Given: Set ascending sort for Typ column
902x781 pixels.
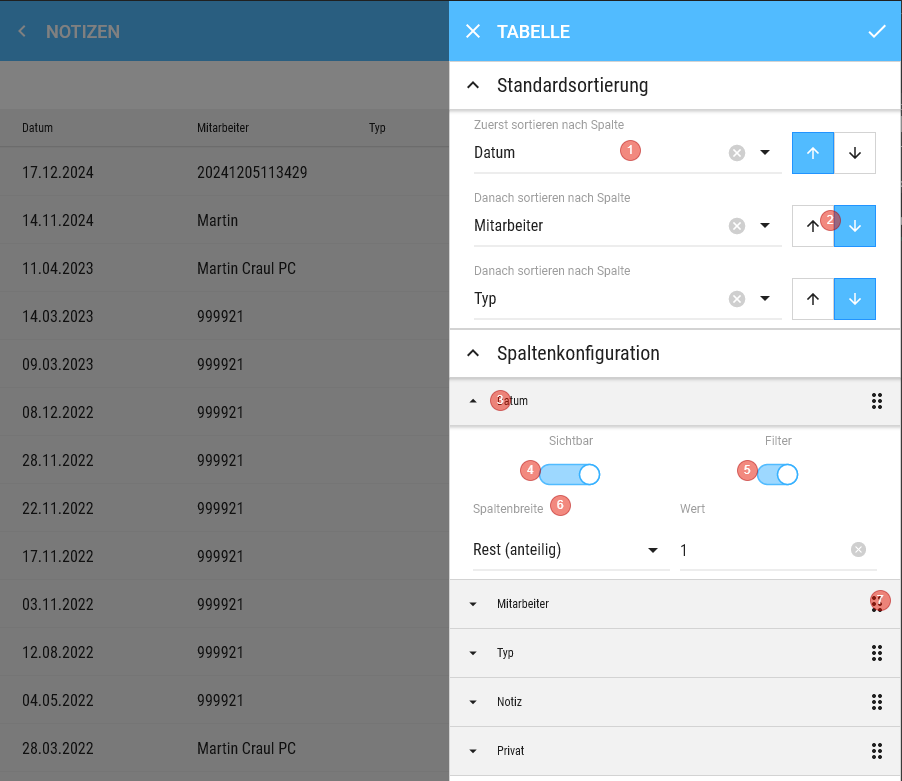Looking at the screenshot, I should coord(813,299).
